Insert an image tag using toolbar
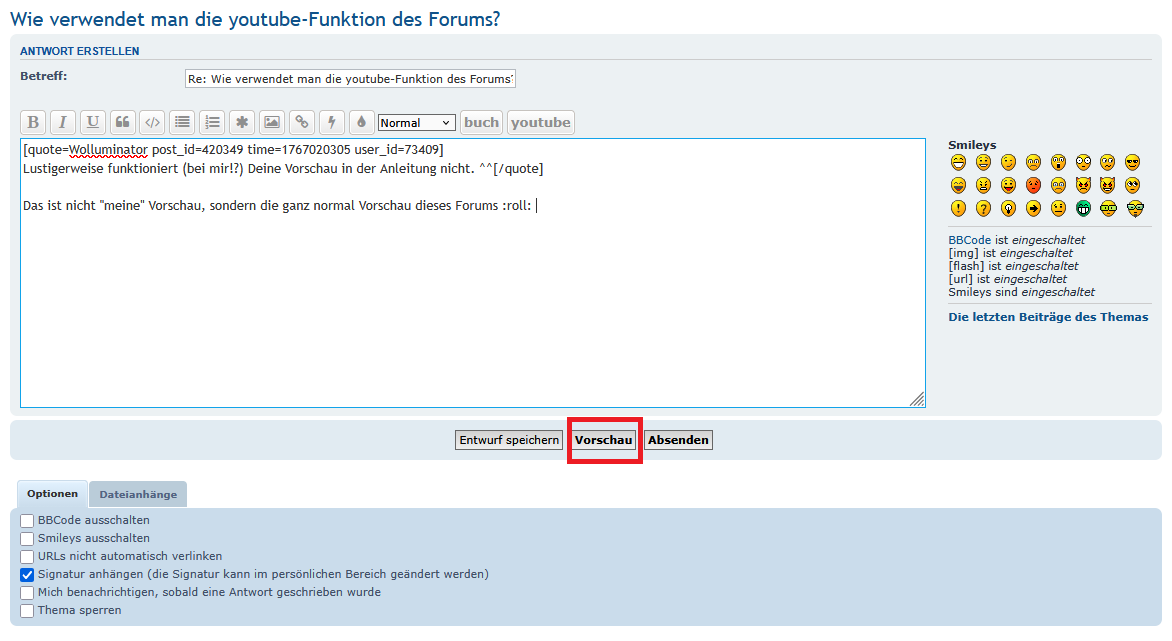The image size is (1172, 641). (x=271, y=123)
